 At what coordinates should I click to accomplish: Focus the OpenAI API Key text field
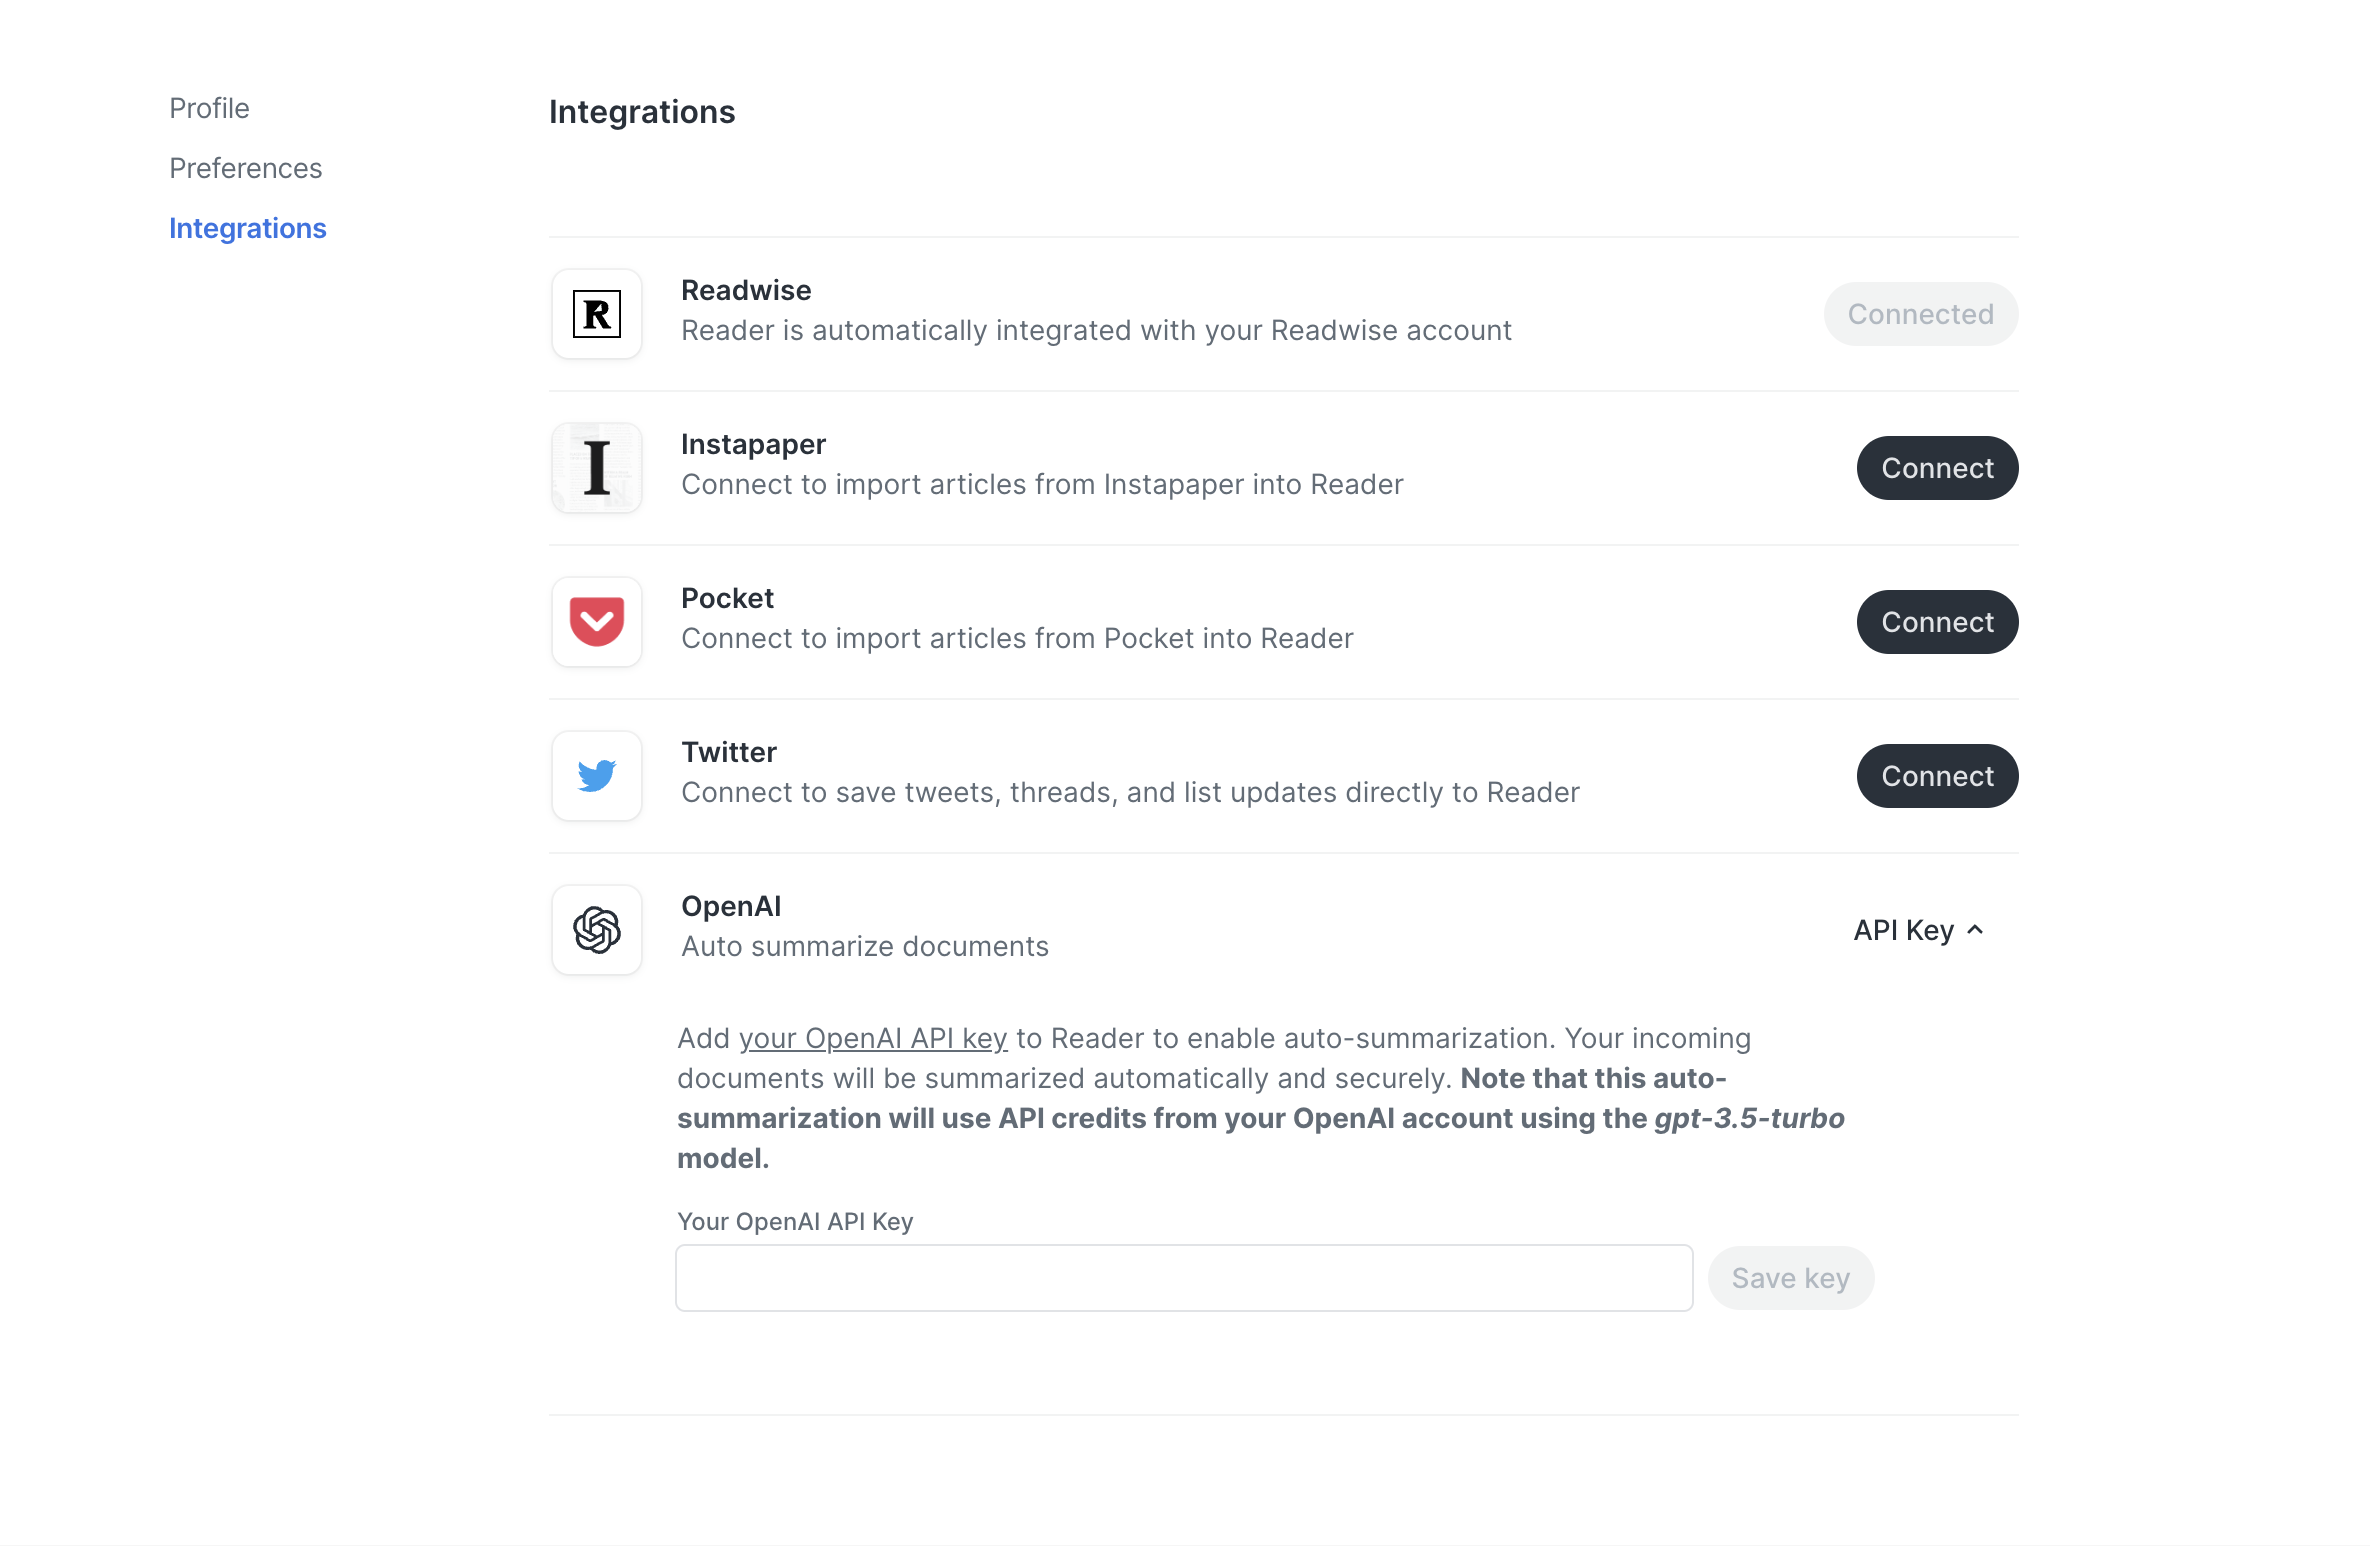pos(1184,1278)
